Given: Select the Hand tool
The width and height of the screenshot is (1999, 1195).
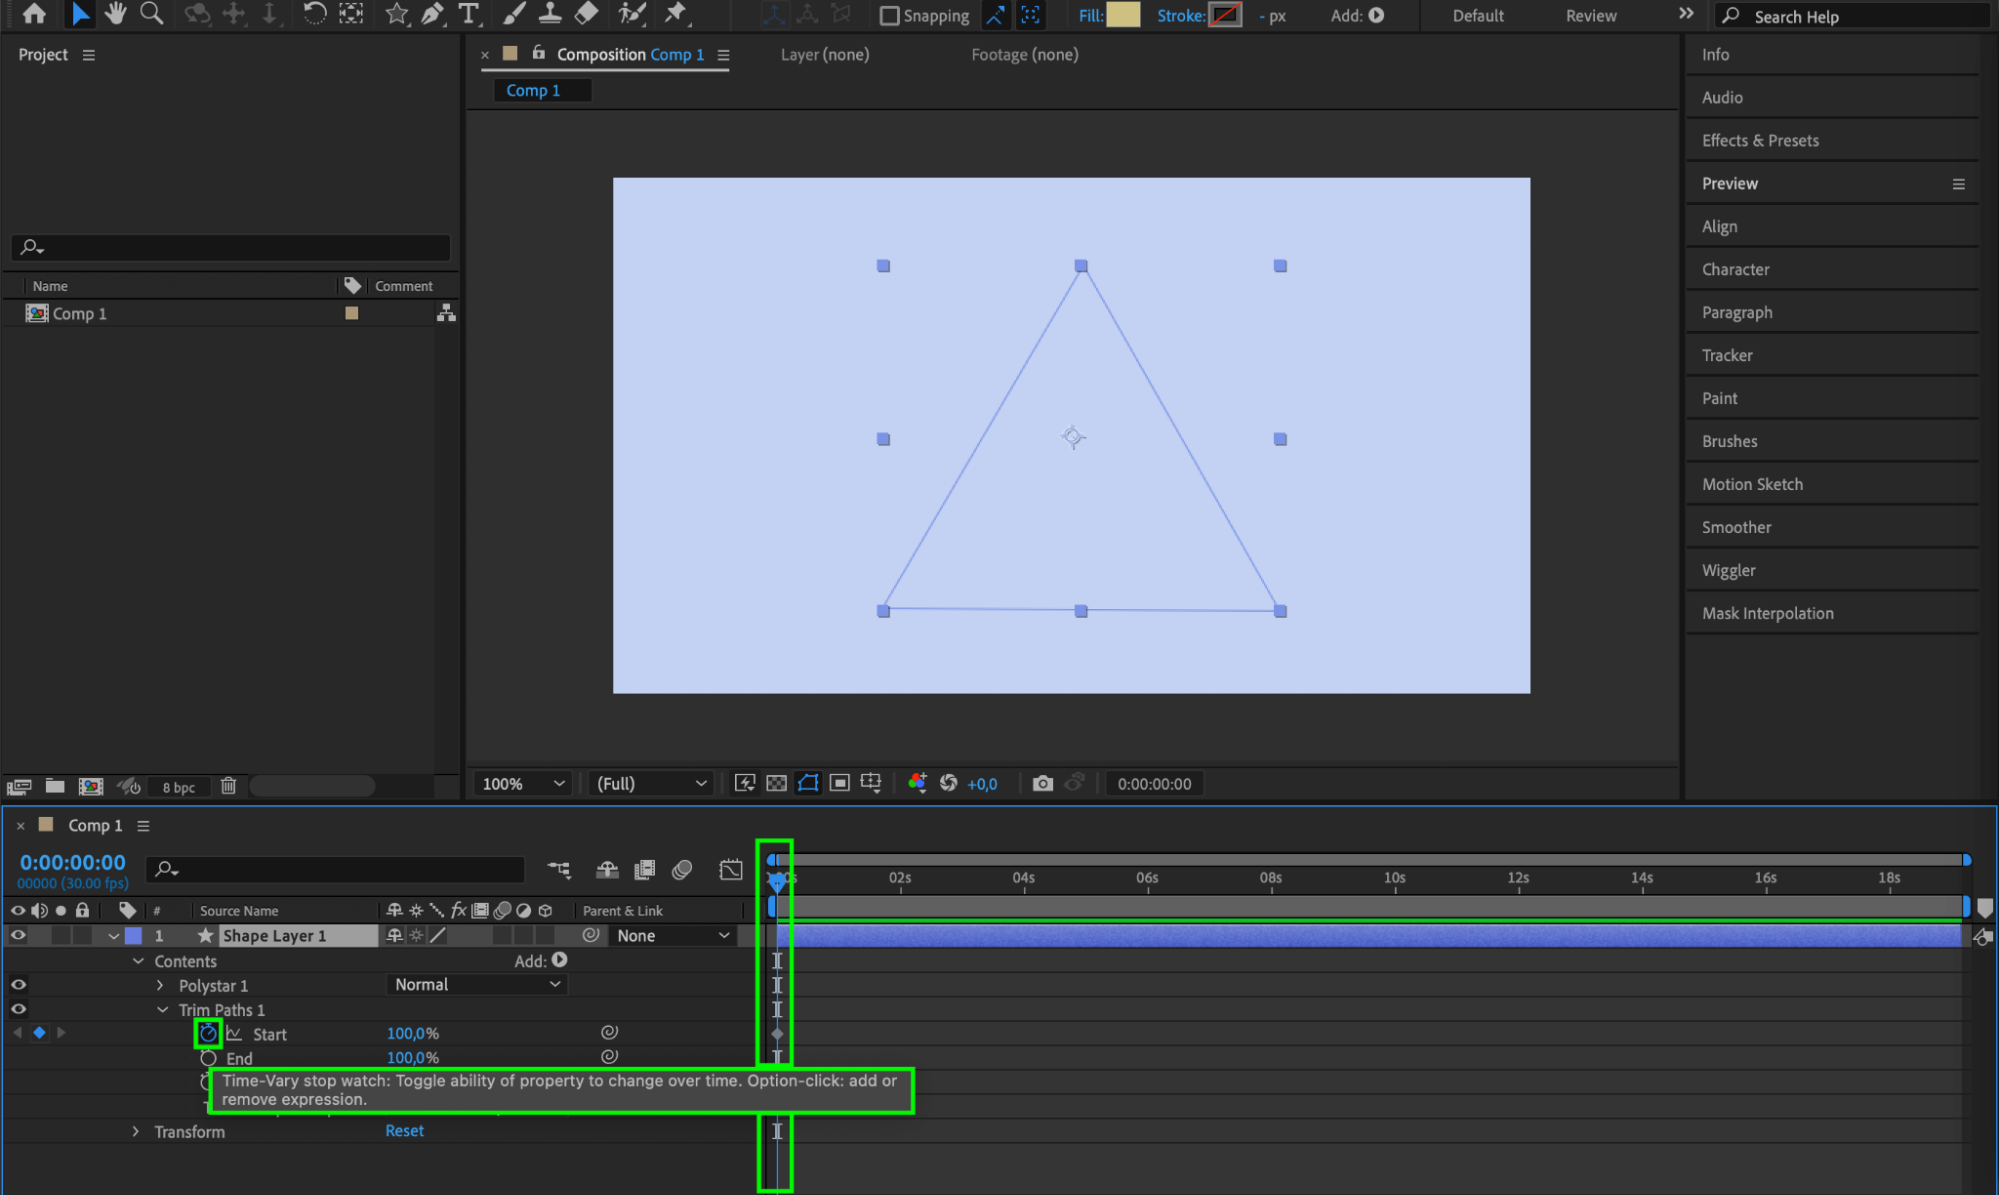Looking at the screenshot, I should coord(115,14).
